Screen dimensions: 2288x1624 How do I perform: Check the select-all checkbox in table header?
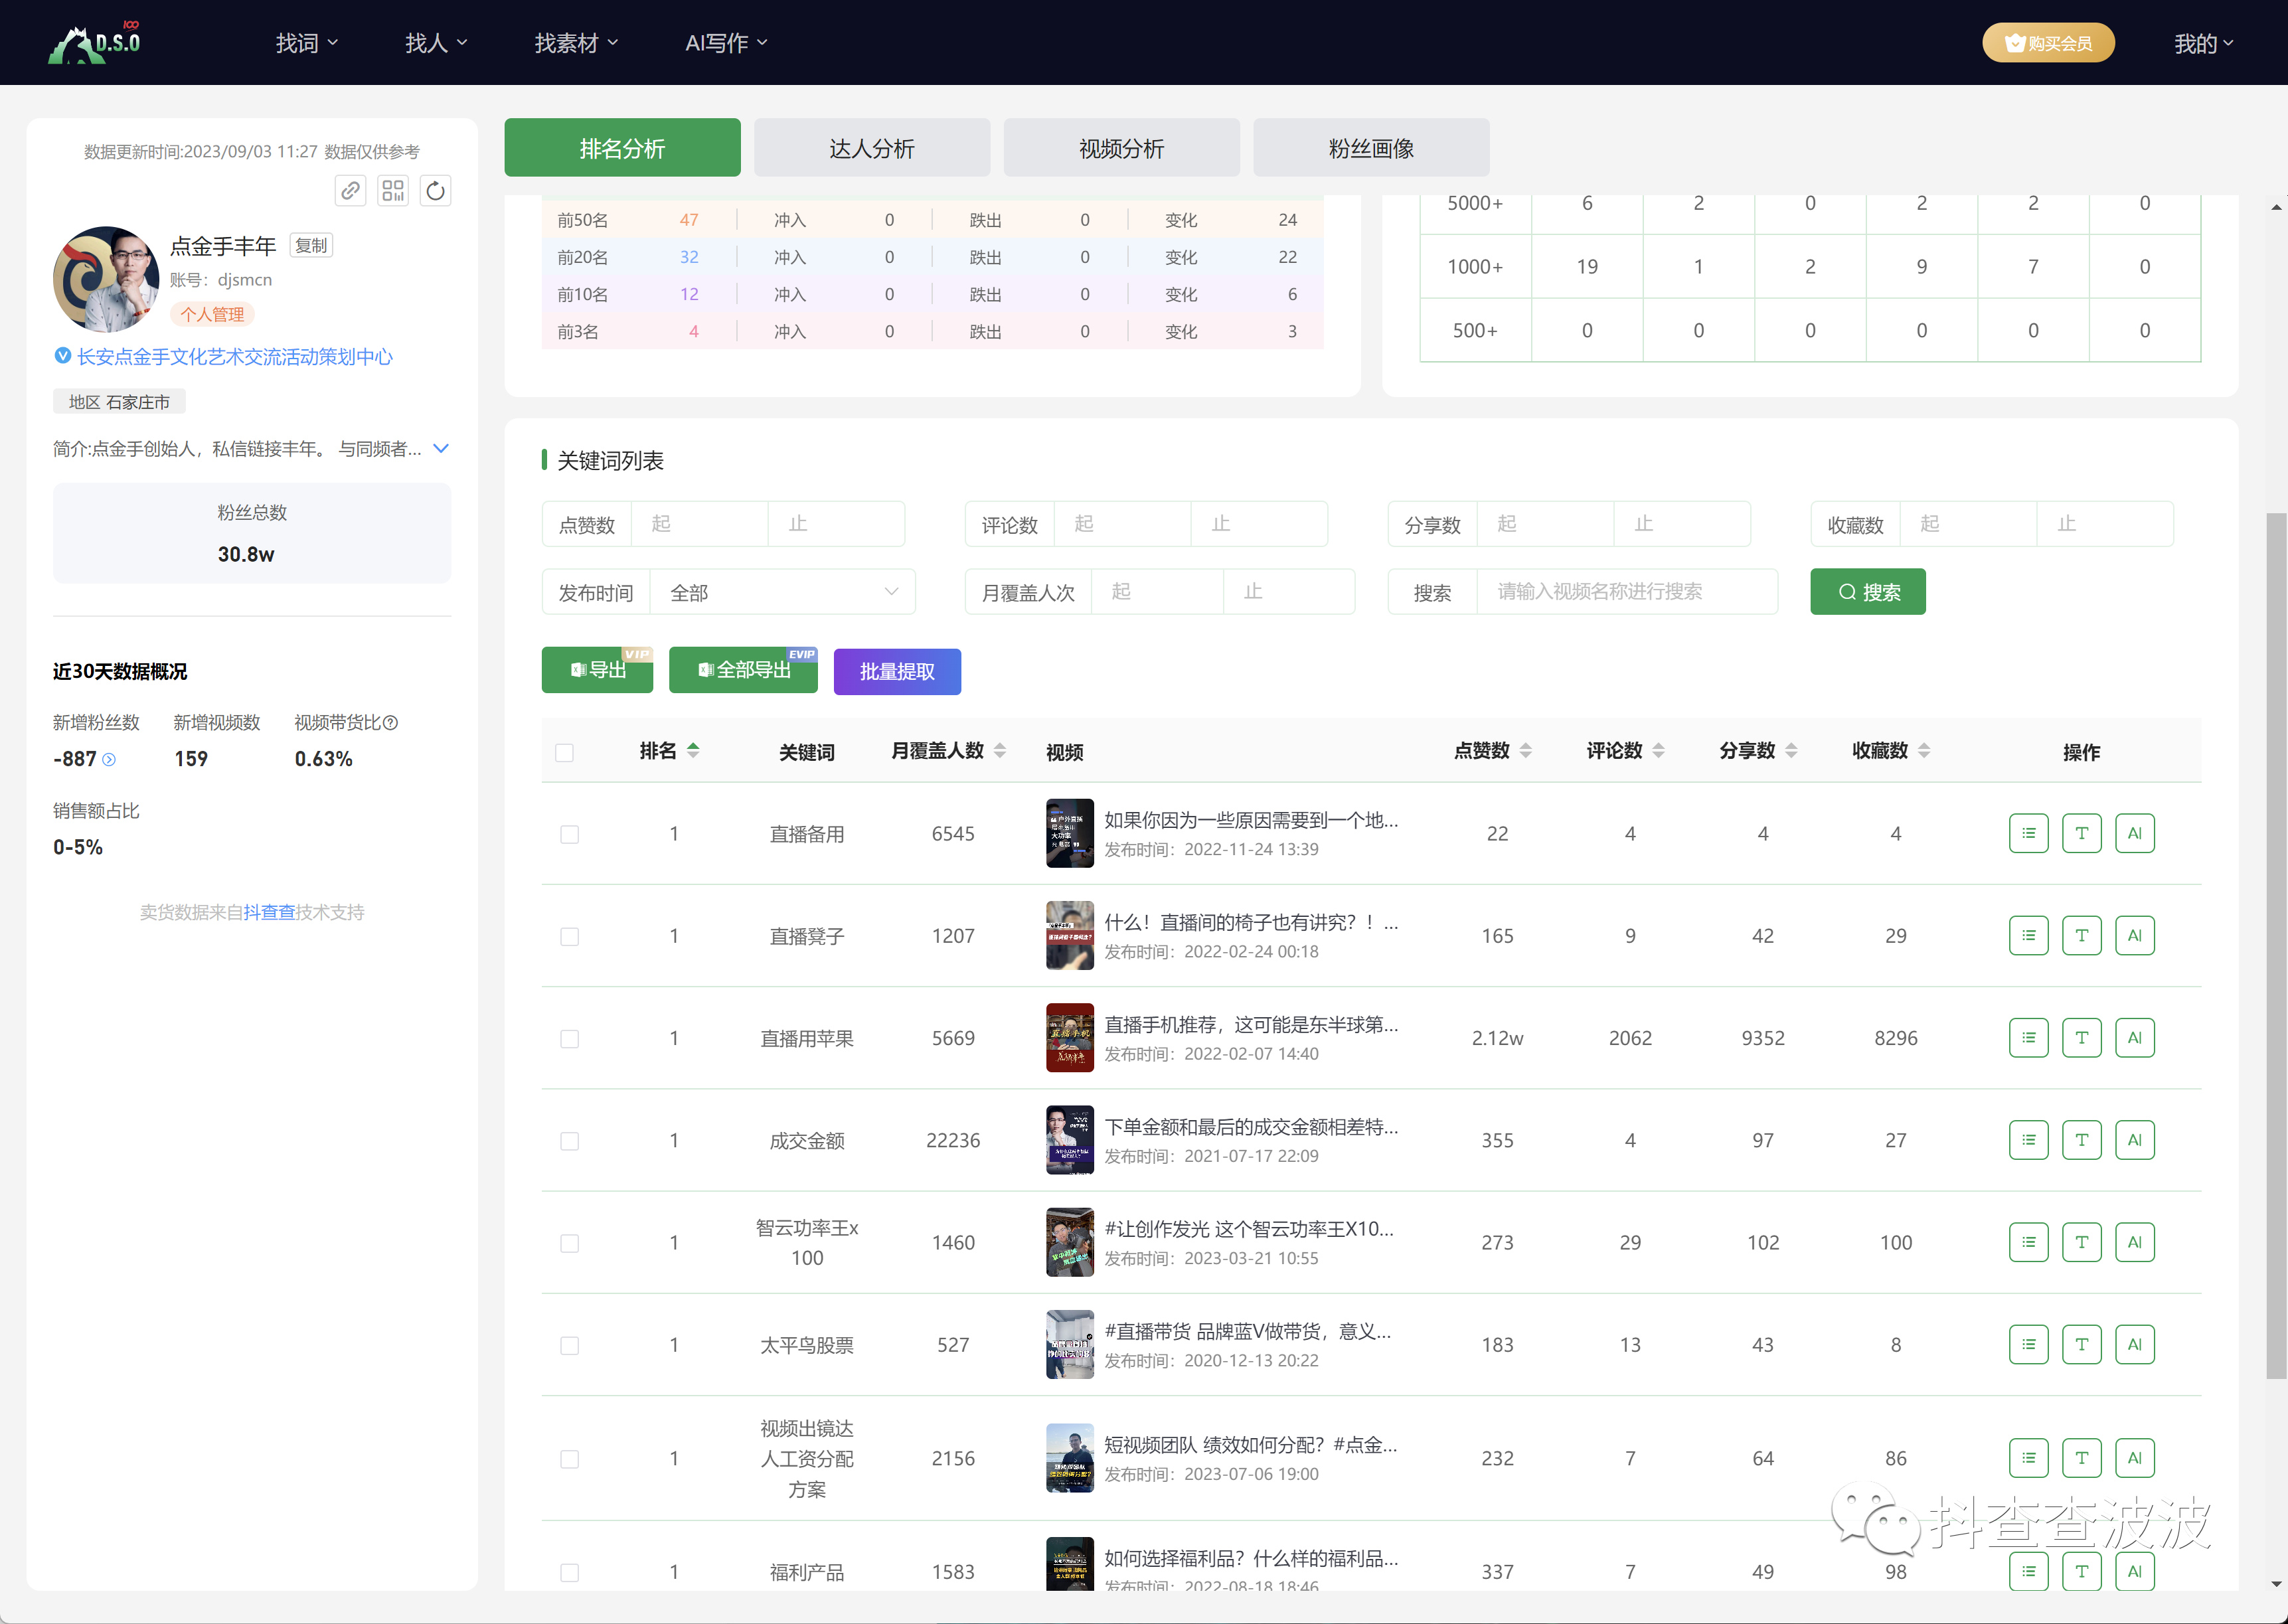pos(565,752)
